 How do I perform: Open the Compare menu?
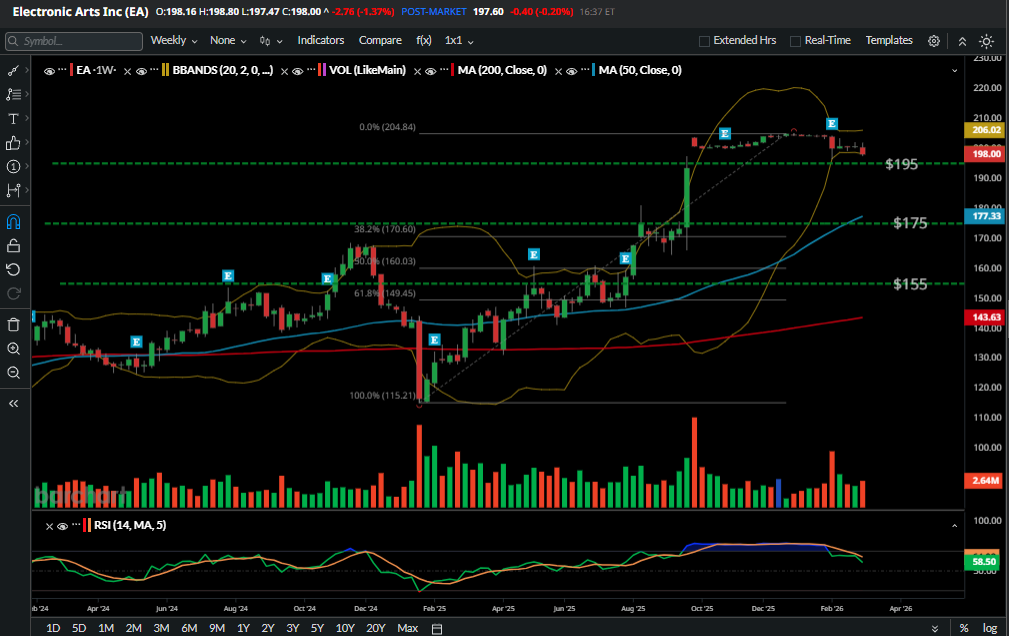[380, 41]
